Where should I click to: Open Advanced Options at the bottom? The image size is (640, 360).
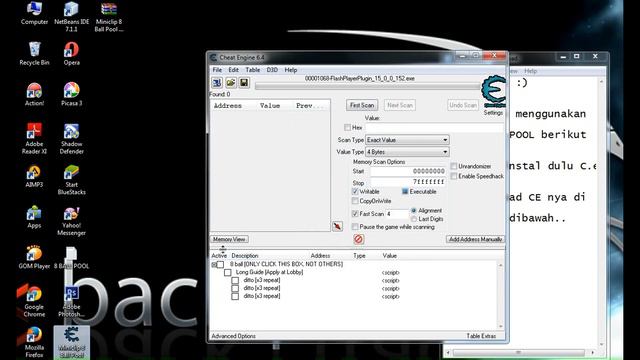click(x=233, y=336)
